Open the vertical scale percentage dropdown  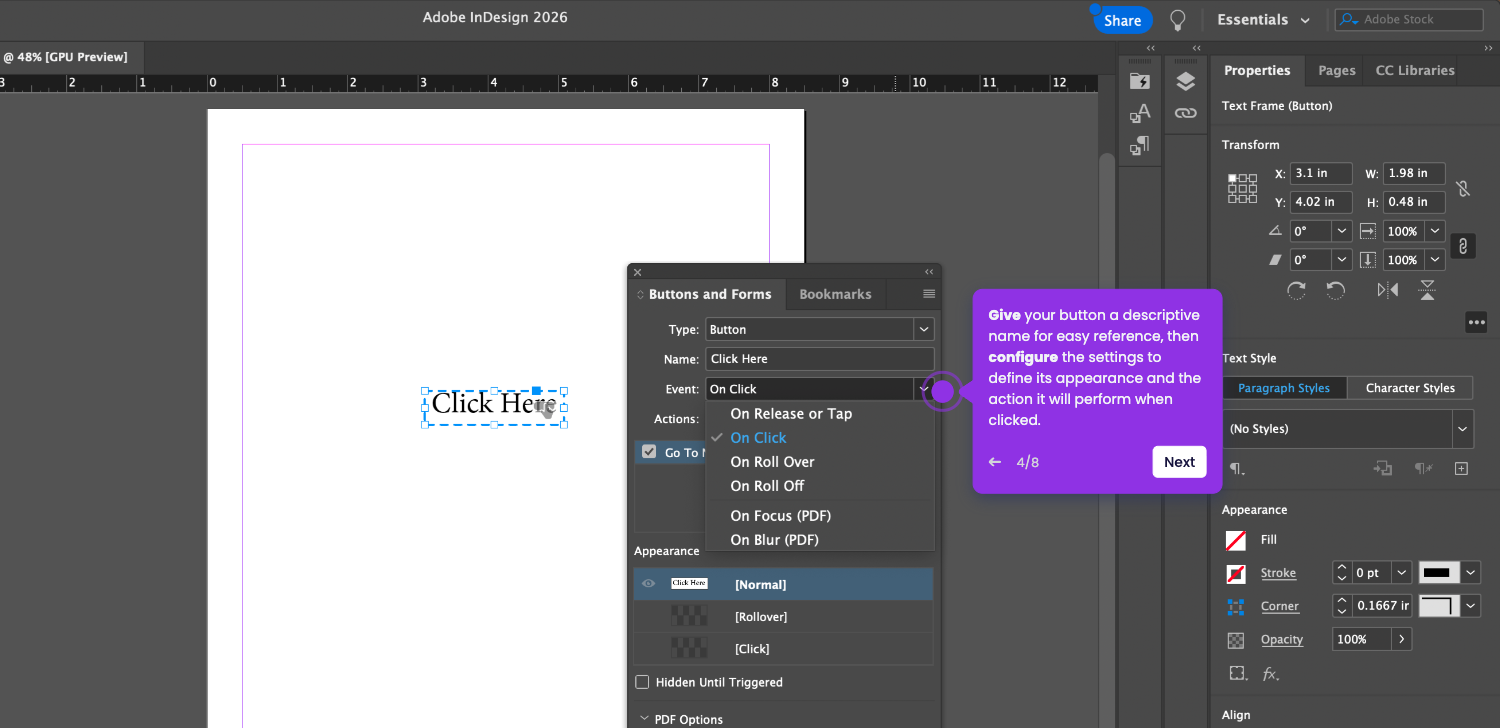(1435, 260)
